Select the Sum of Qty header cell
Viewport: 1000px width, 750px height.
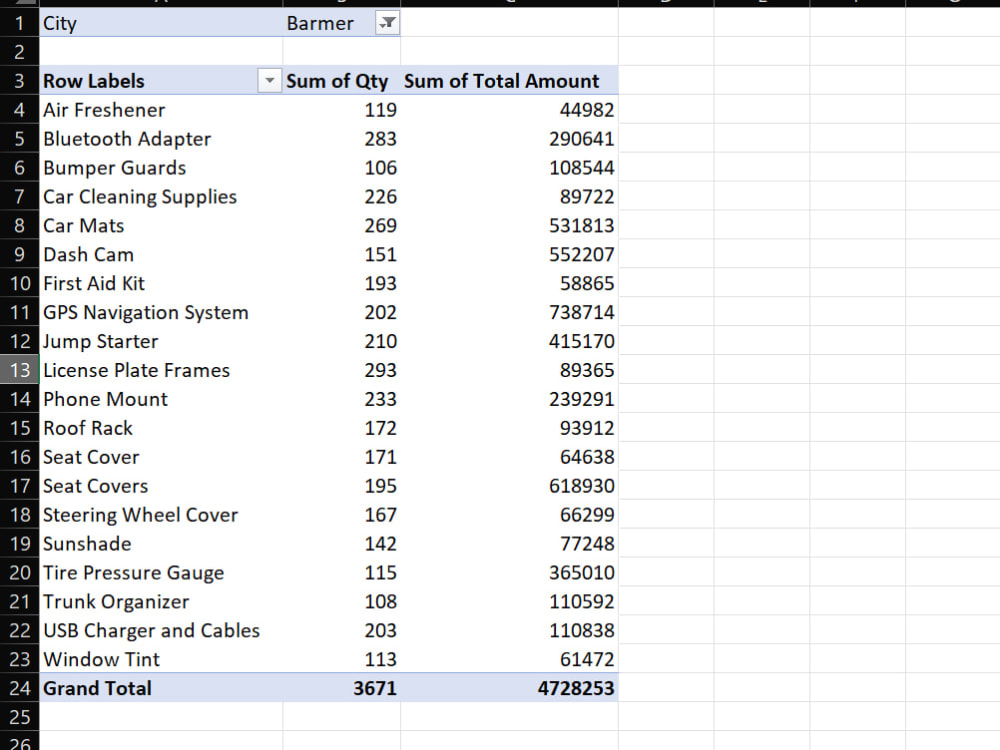(342, 81)
